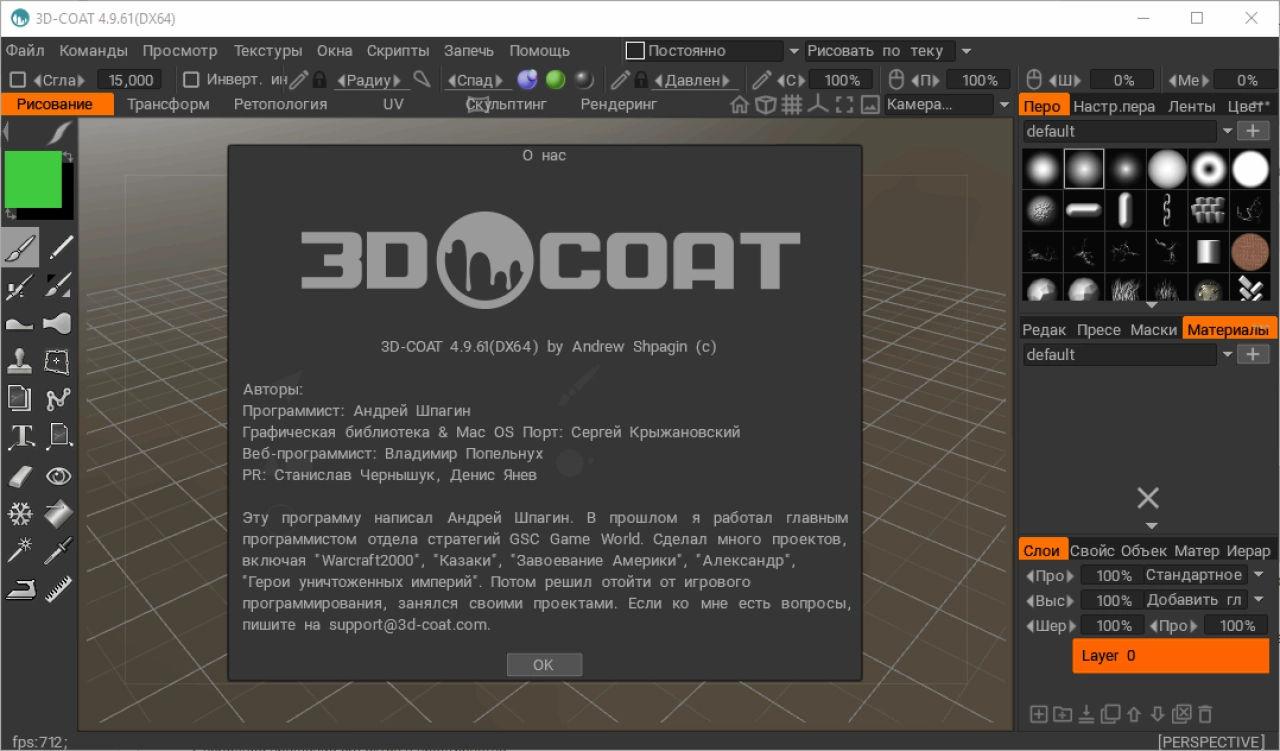1280x751 pixels.
Task: Select the Text tool icon
Action: (20, 436)
